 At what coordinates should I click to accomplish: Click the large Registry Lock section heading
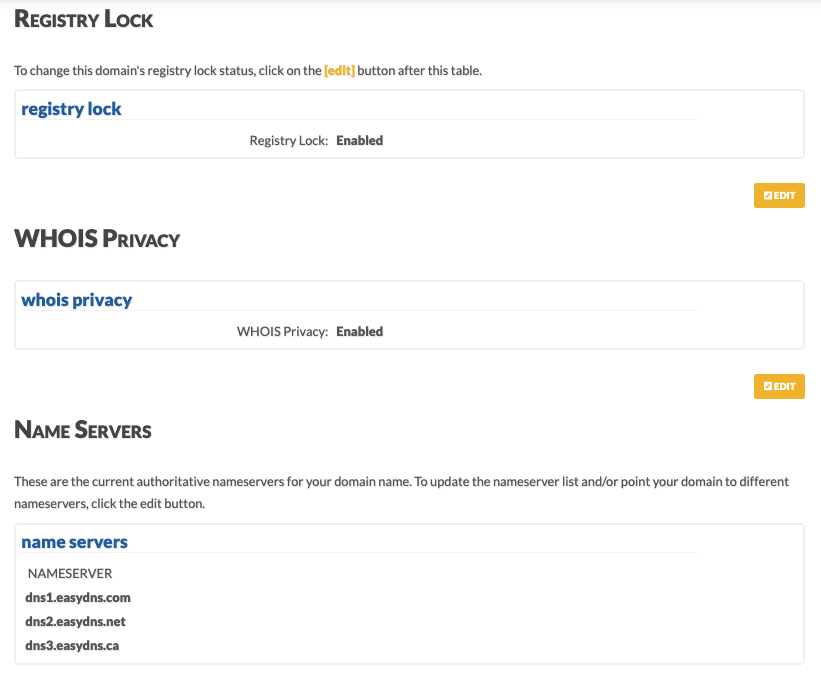click(83, 19)
